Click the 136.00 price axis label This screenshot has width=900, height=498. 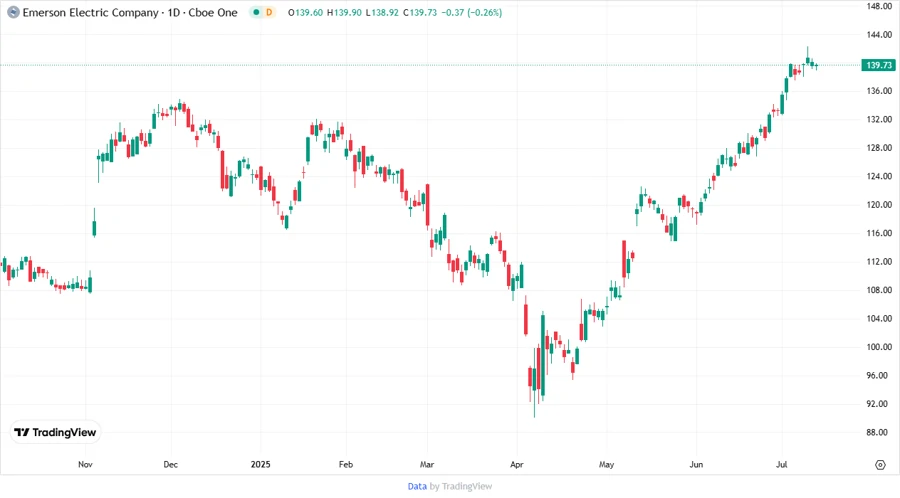(879, 91)
